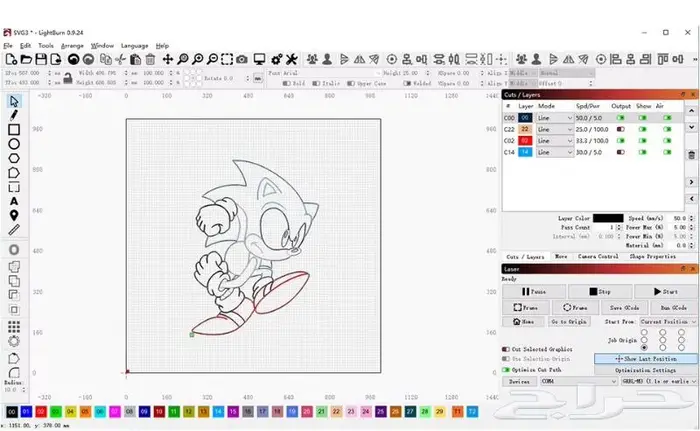
Task: Choose the Position Laser marker tool
Action: [x=14, y=215]
